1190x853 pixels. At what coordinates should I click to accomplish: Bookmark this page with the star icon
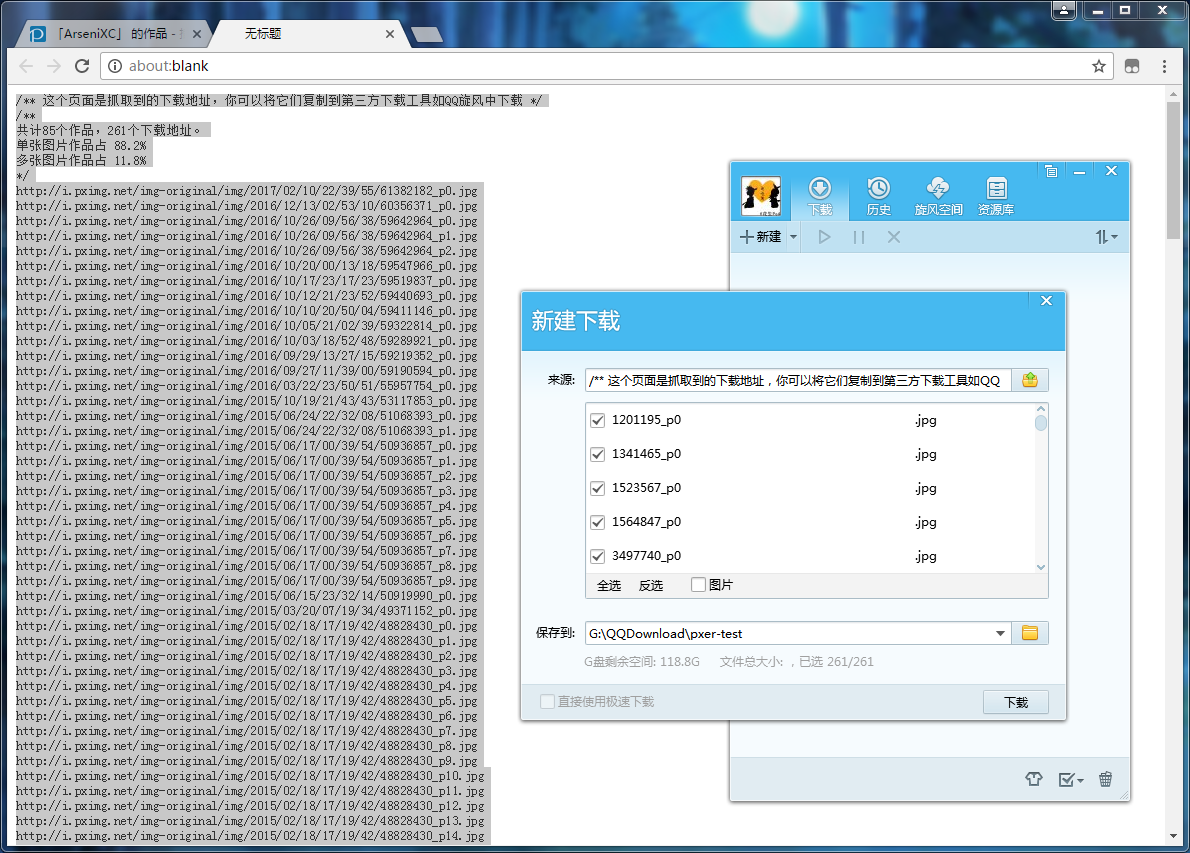(x=1098, y=66)
